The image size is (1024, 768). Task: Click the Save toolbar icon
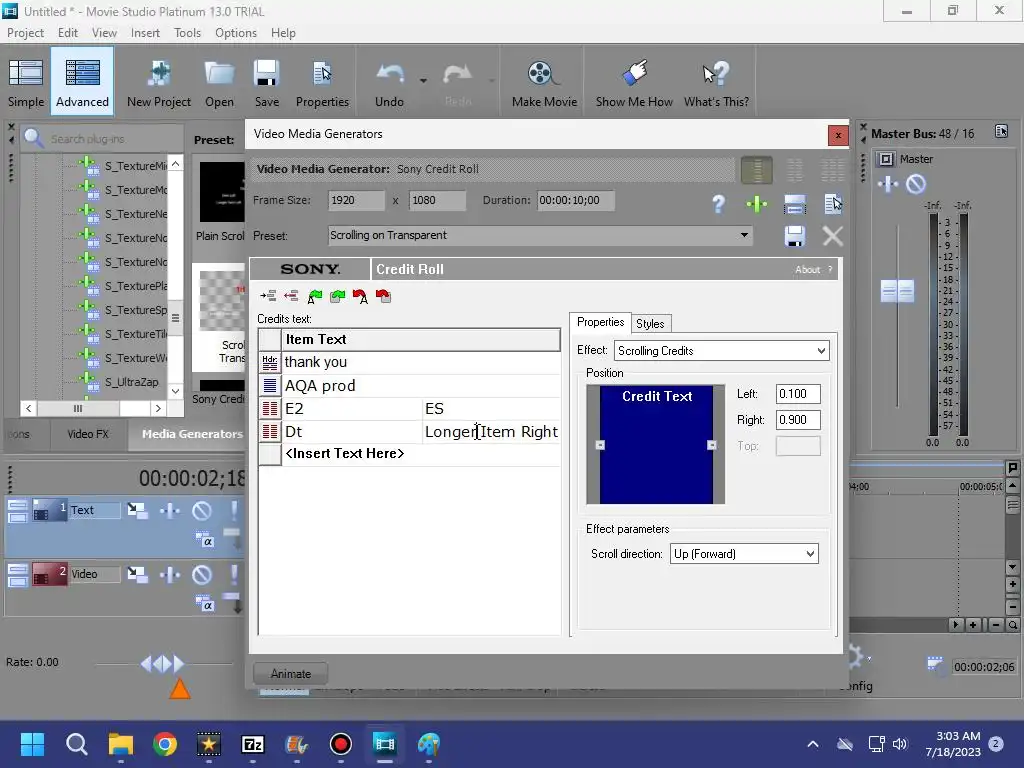(x=266, y=82)
